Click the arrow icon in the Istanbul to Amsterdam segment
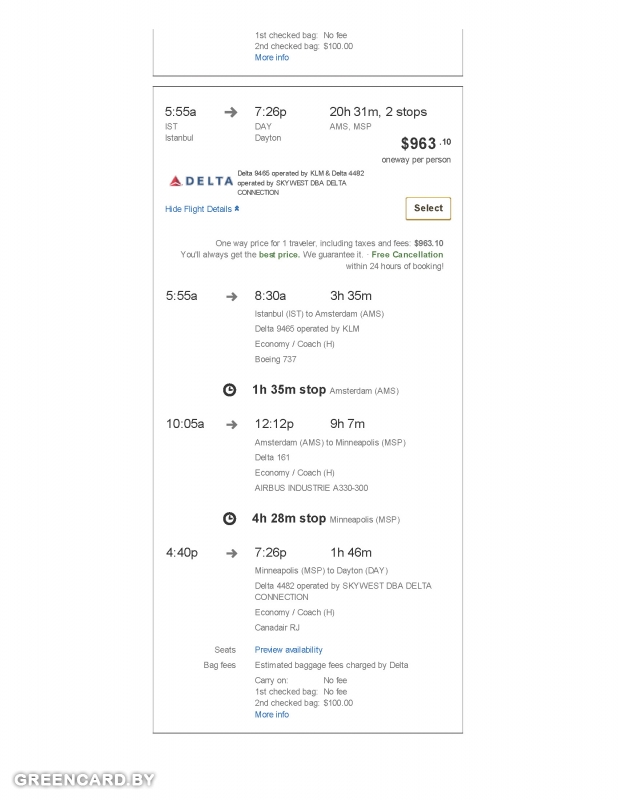The image size is (618, 800). [231, 296]
